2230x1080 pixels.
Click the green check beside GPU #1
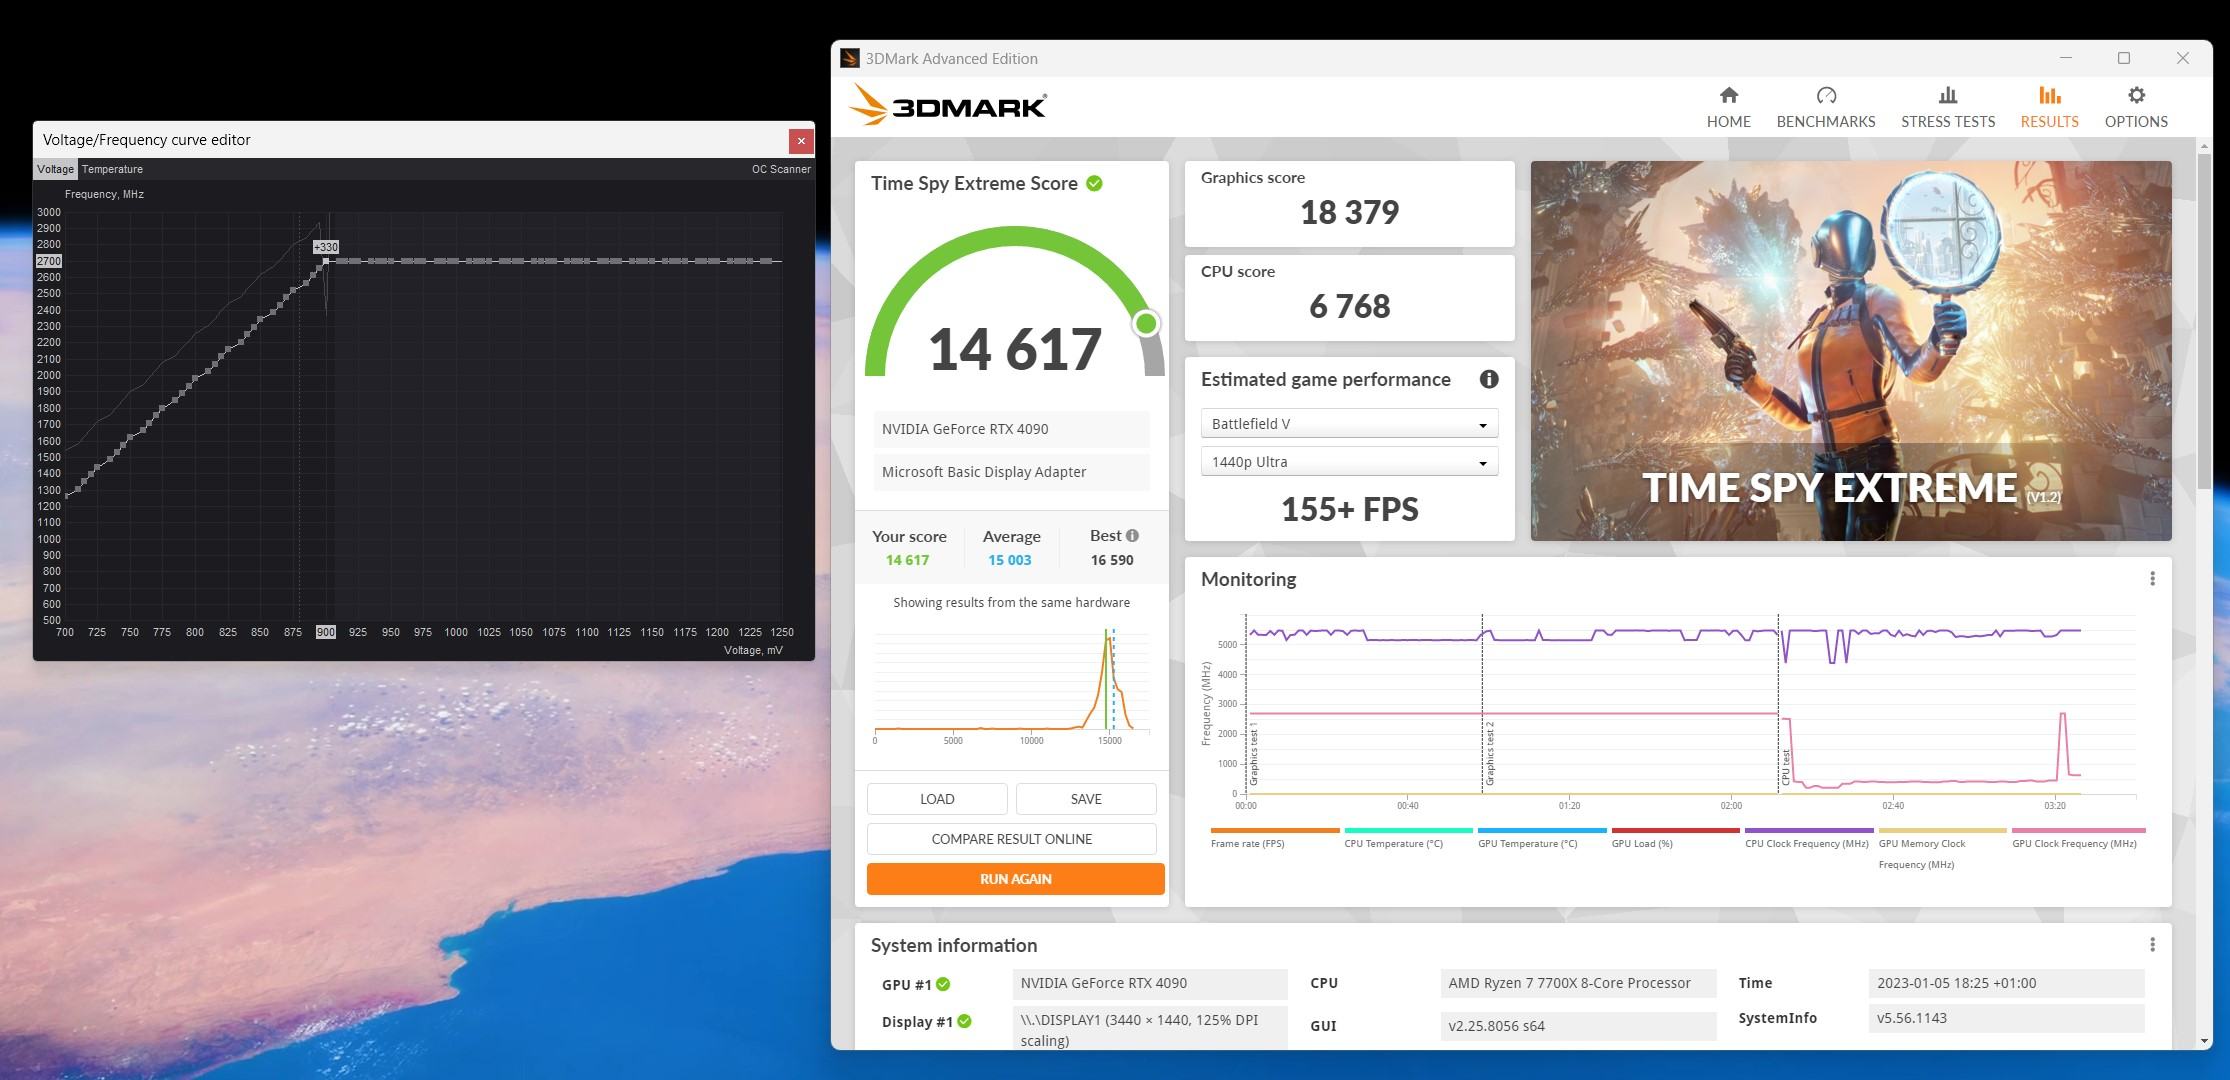943,984
